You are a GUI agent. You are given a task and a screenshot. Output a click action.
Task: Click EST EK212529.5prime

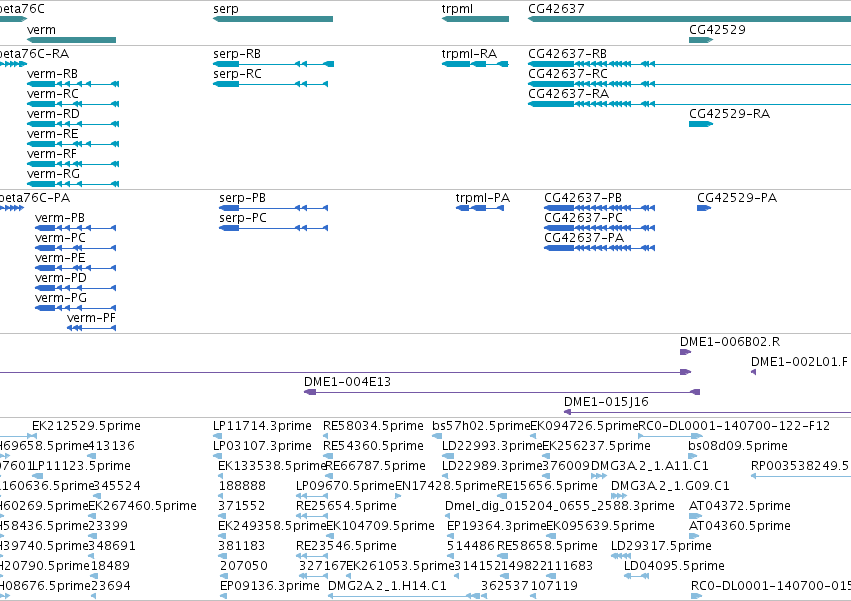tap(86, 426)
